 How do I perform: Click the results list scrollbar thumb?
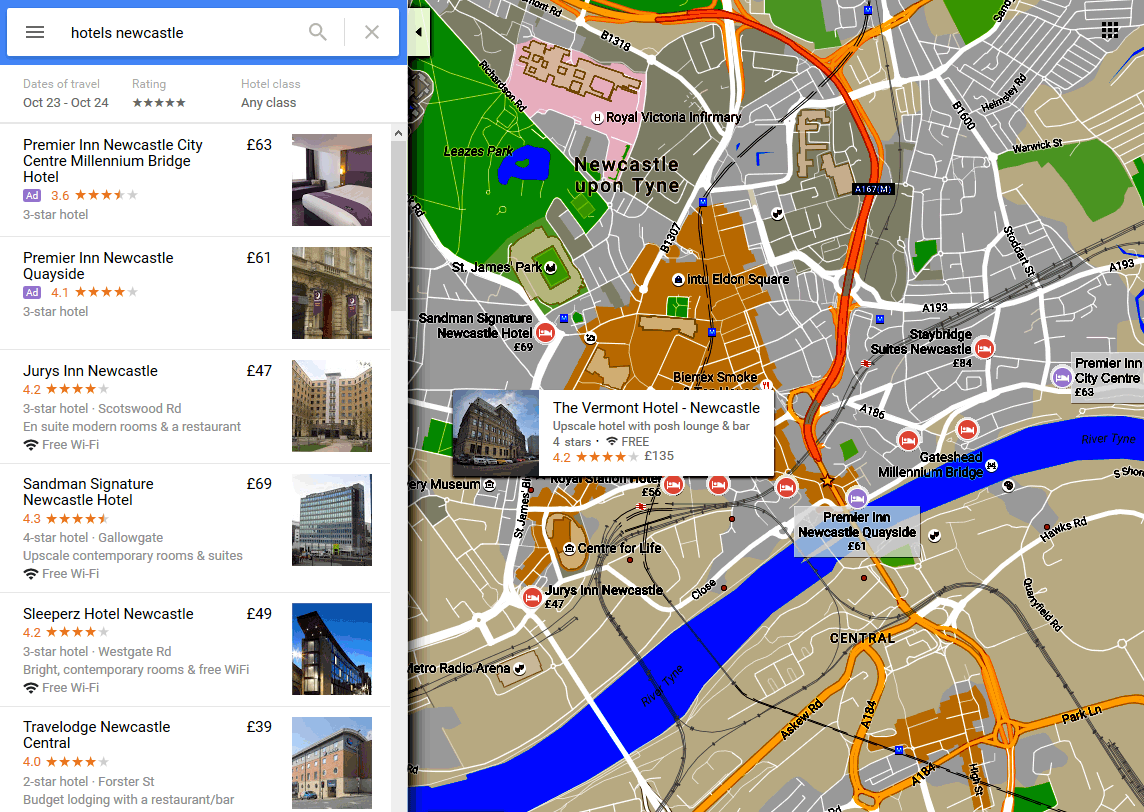pos(398,226)
